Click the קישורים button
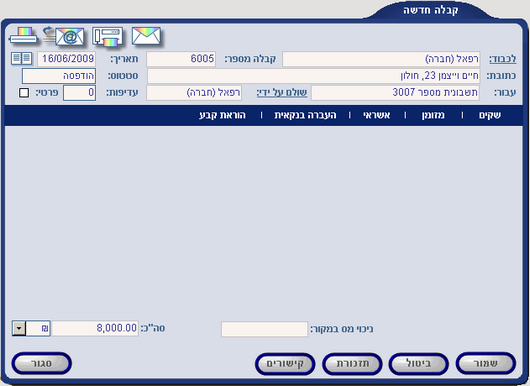The height and width of the screenshot is (386, 530). tap(285, 364)
